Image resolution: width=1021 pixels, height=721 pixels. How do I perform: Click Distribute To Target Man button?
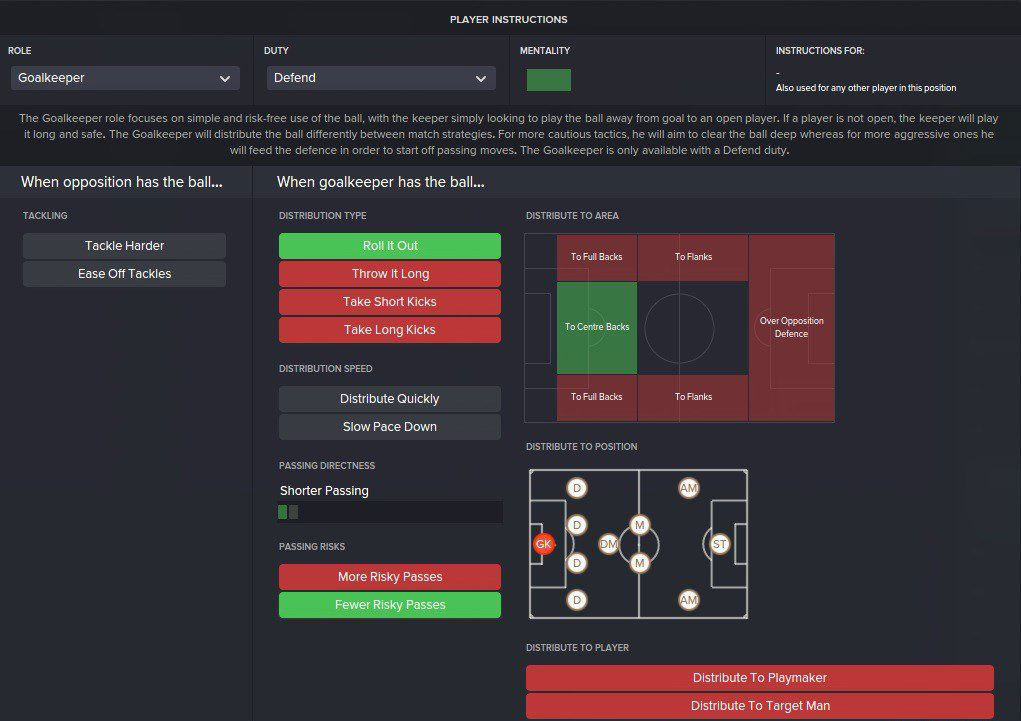point(760,706)
